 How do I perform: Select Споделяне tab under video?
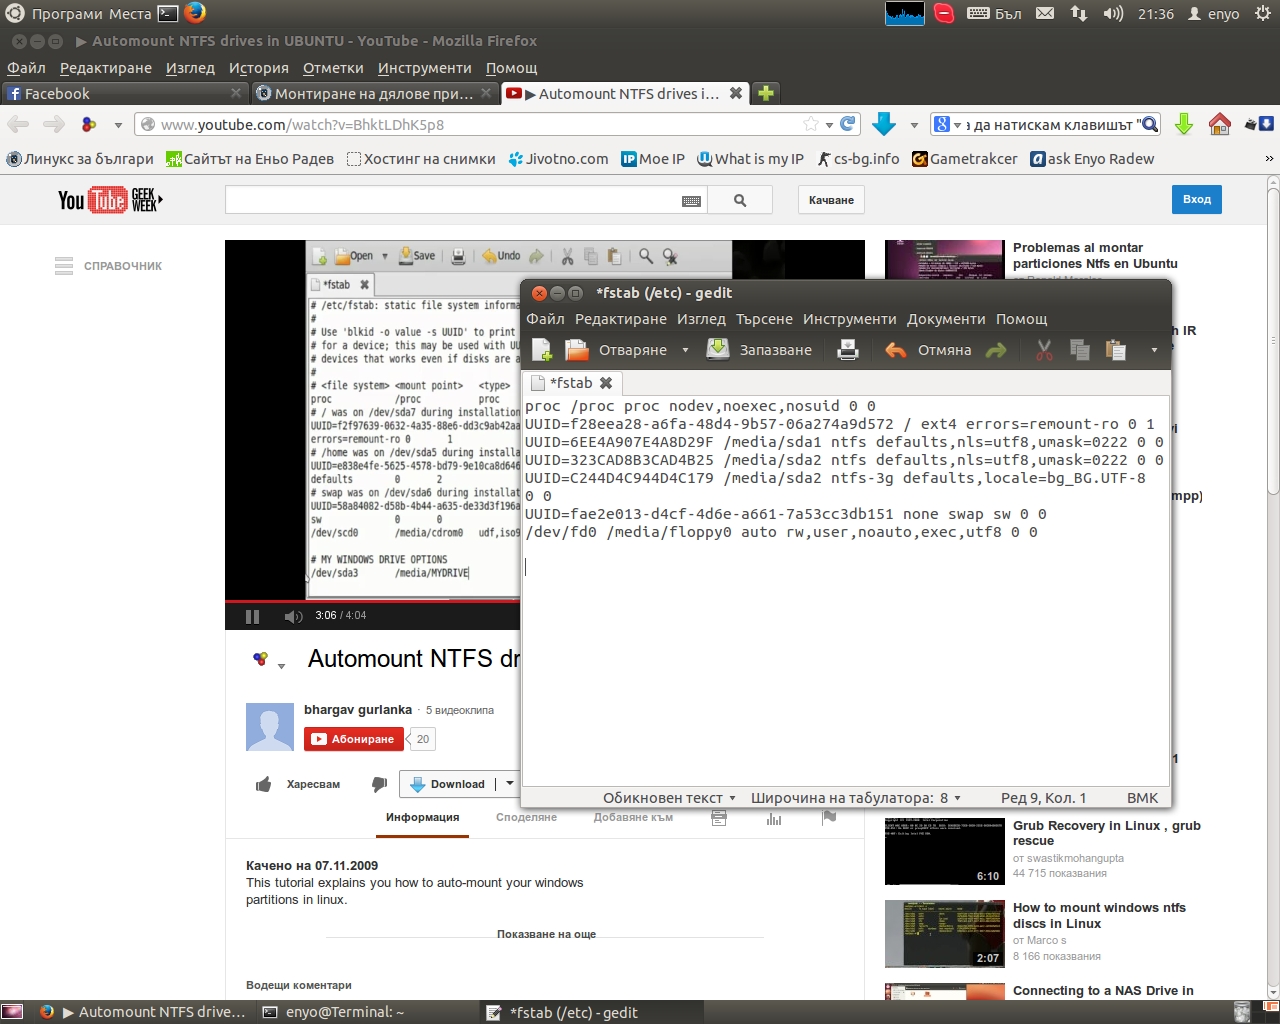(x=526, y=817)
